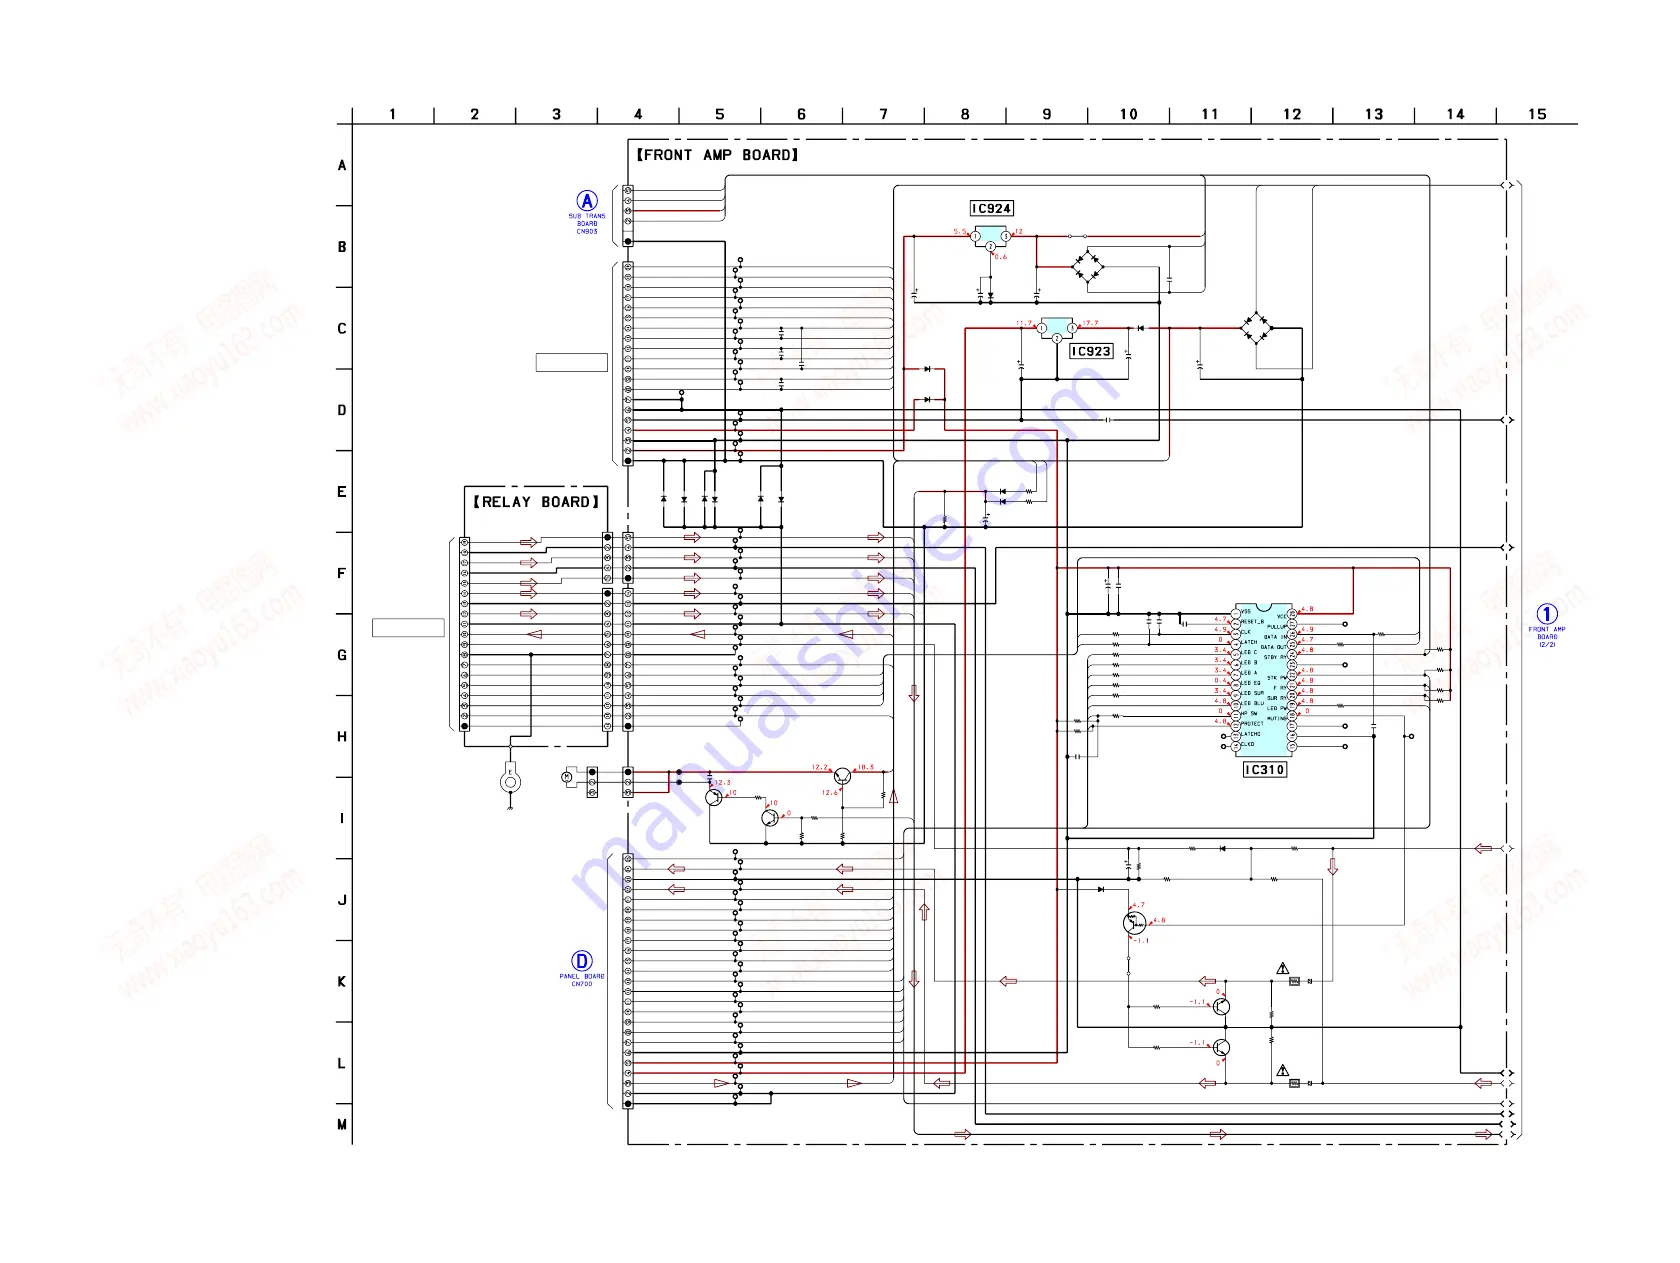Click column number 8 in top ruler
The width and height of the screenshot is (1680, 1263).
click(965, 114)
